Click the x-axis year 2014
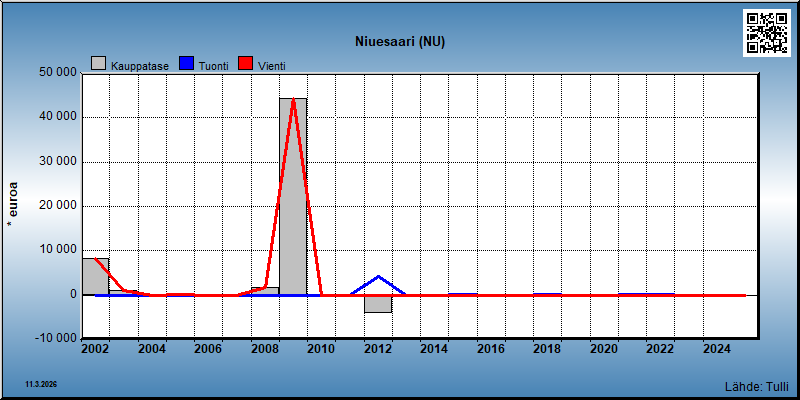 coord(434,349)
